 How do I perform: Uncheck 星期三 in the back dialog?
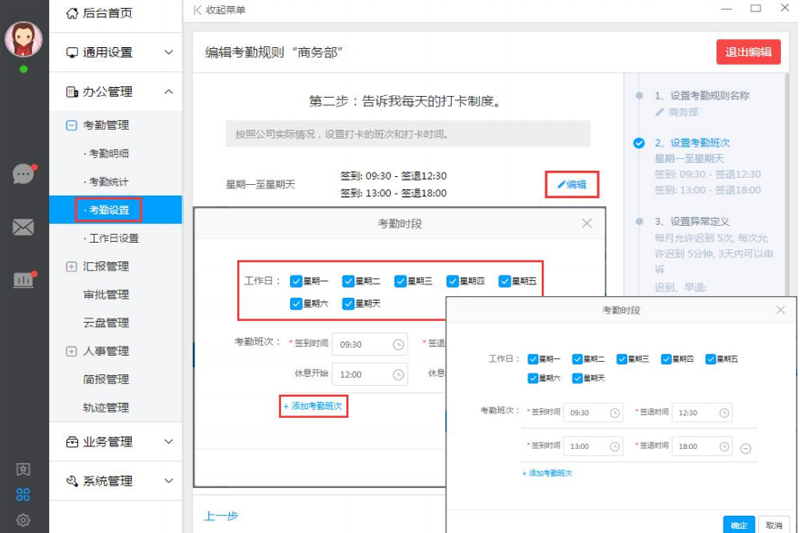click(400, 281)
